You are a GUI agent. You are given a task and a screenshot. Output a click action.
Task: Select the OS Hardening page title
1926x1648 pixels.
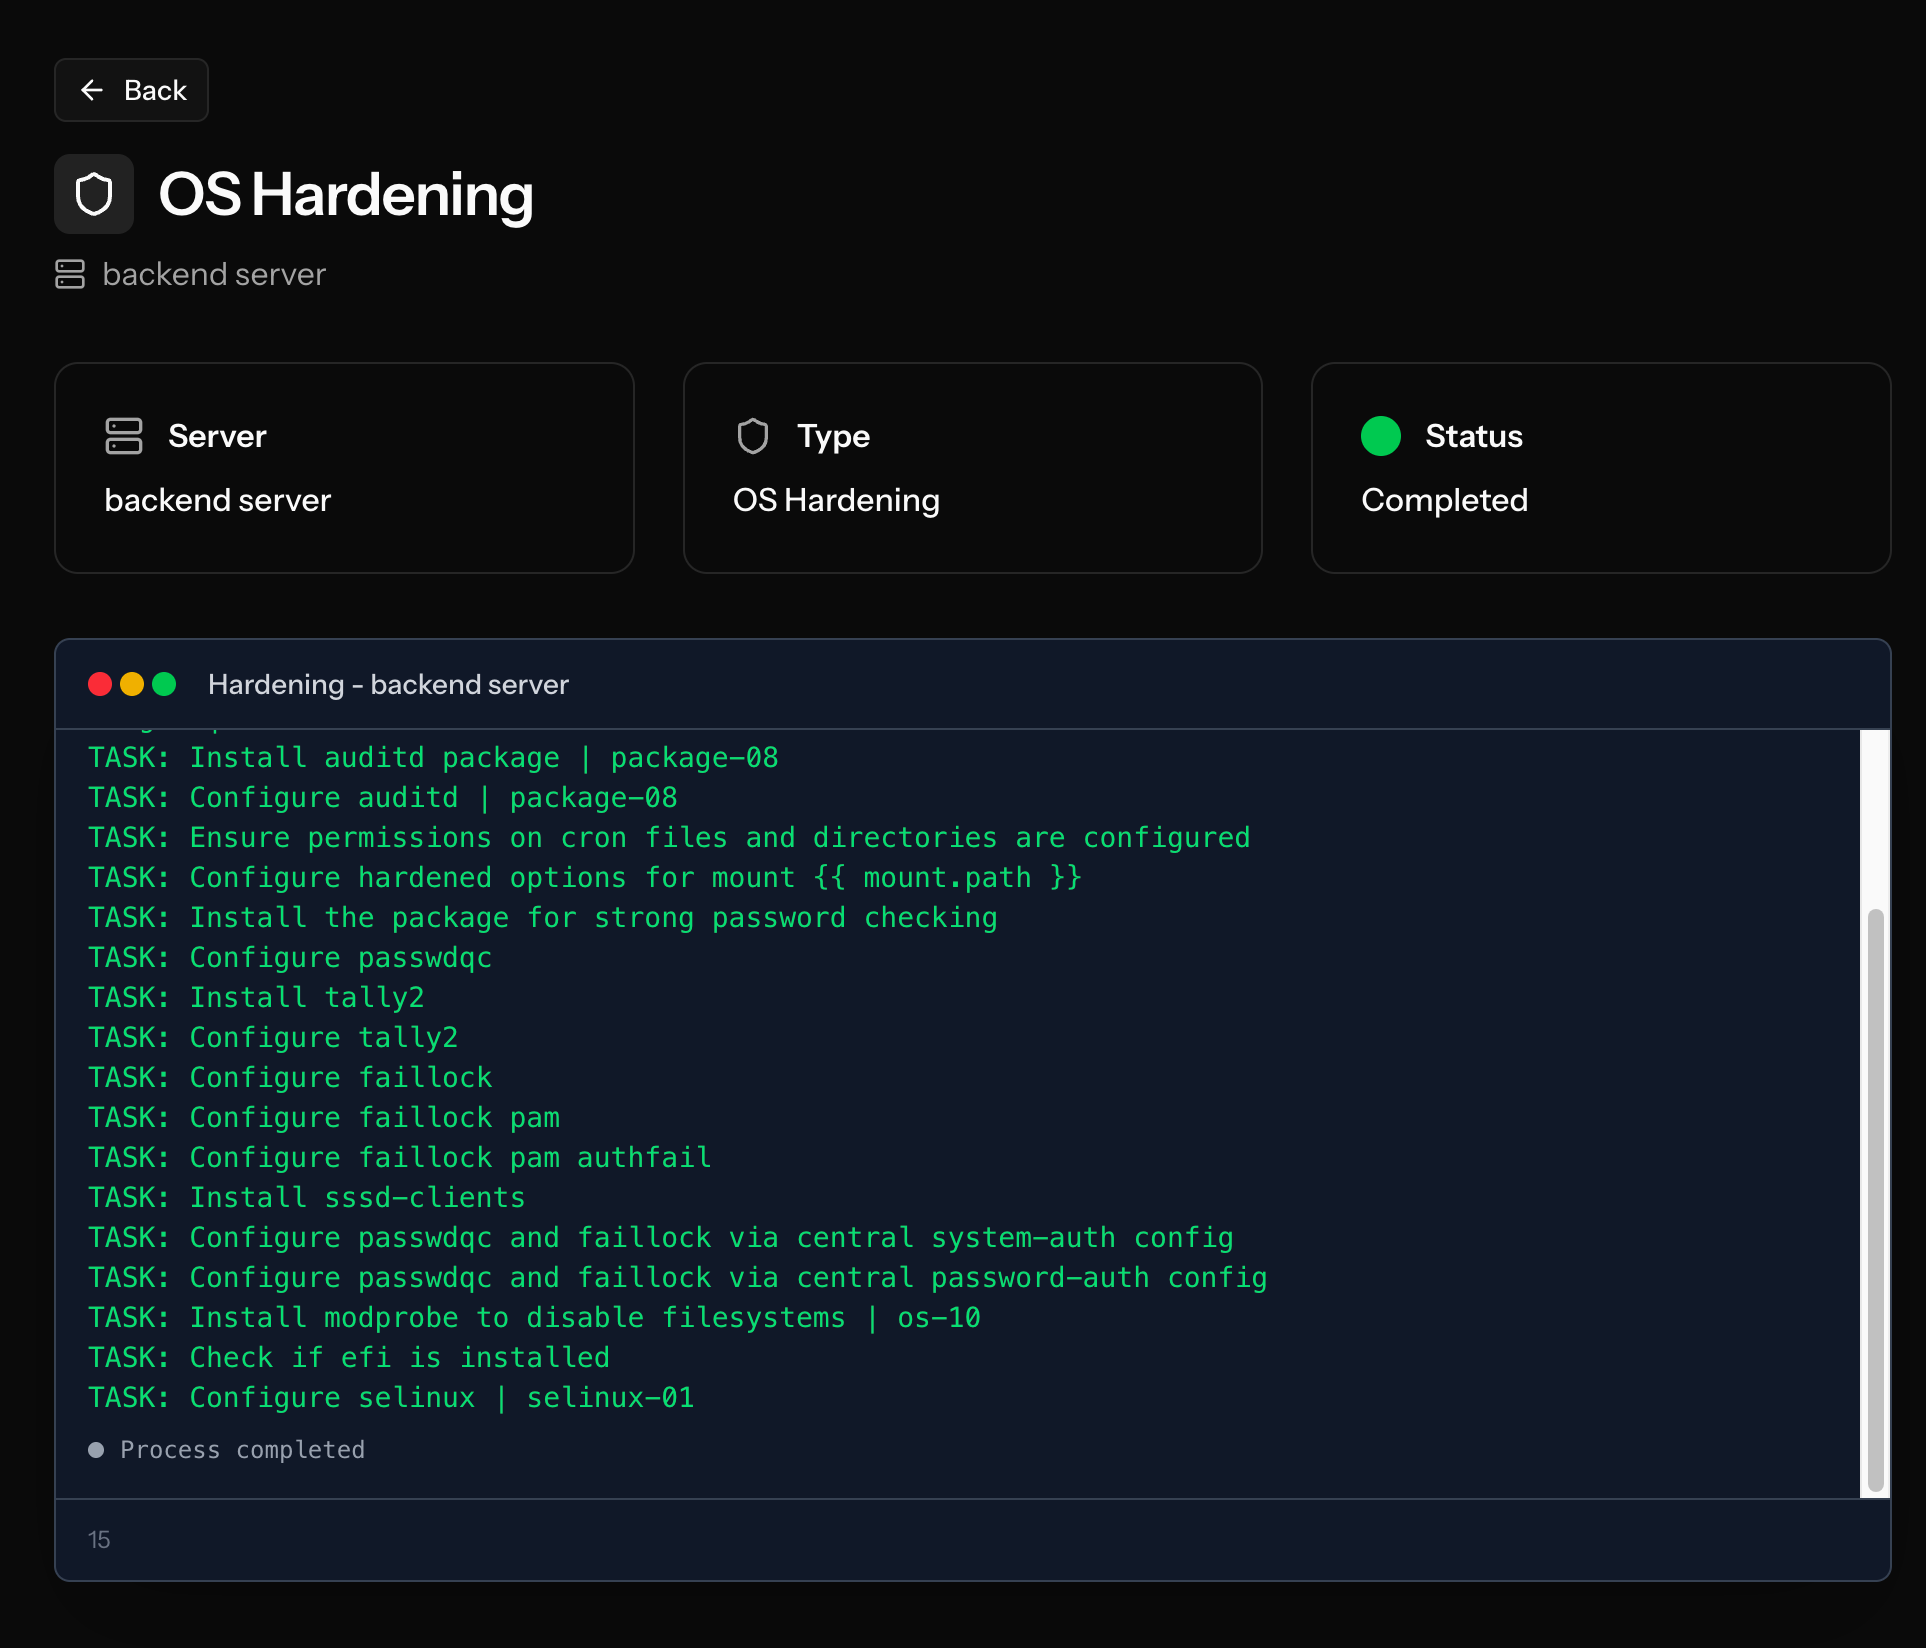[x=346, y=194]
